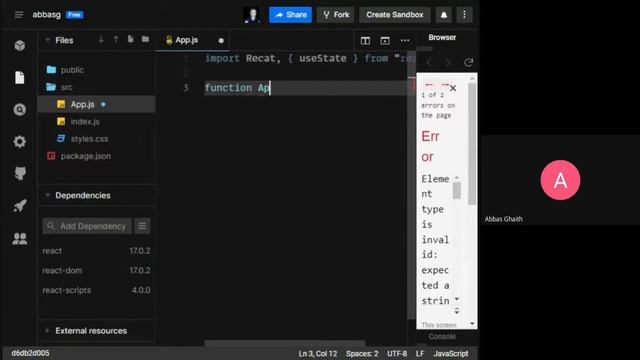Click the new file icon in Files header

tap(131, 40)
